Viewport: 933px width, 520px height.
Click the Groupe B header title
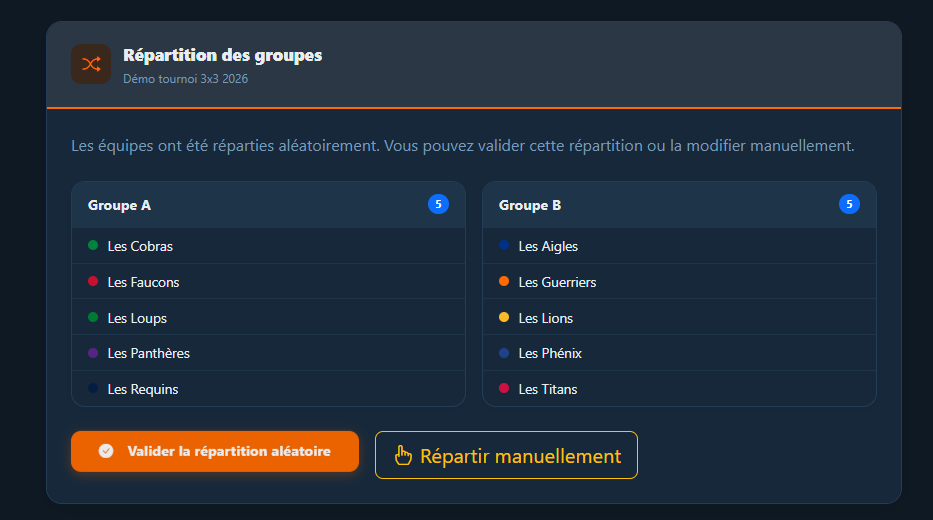point(530,205)
